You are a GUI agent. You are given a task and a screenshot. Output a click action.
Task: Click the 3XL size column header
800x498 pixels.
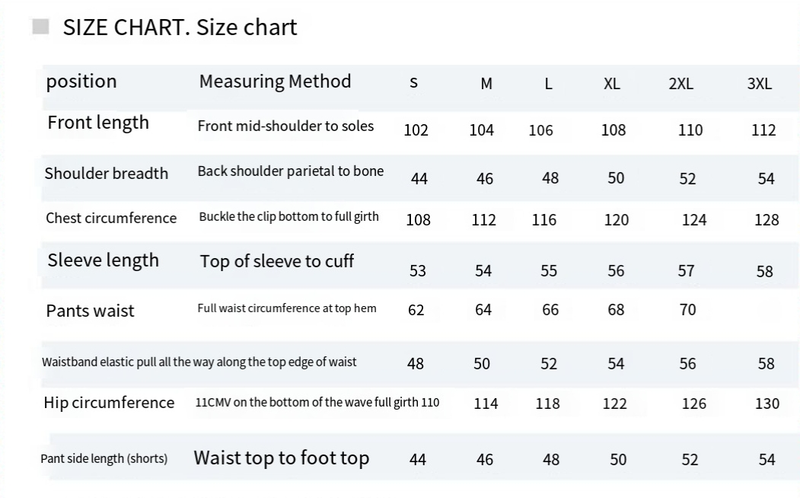tap(759, 84)
